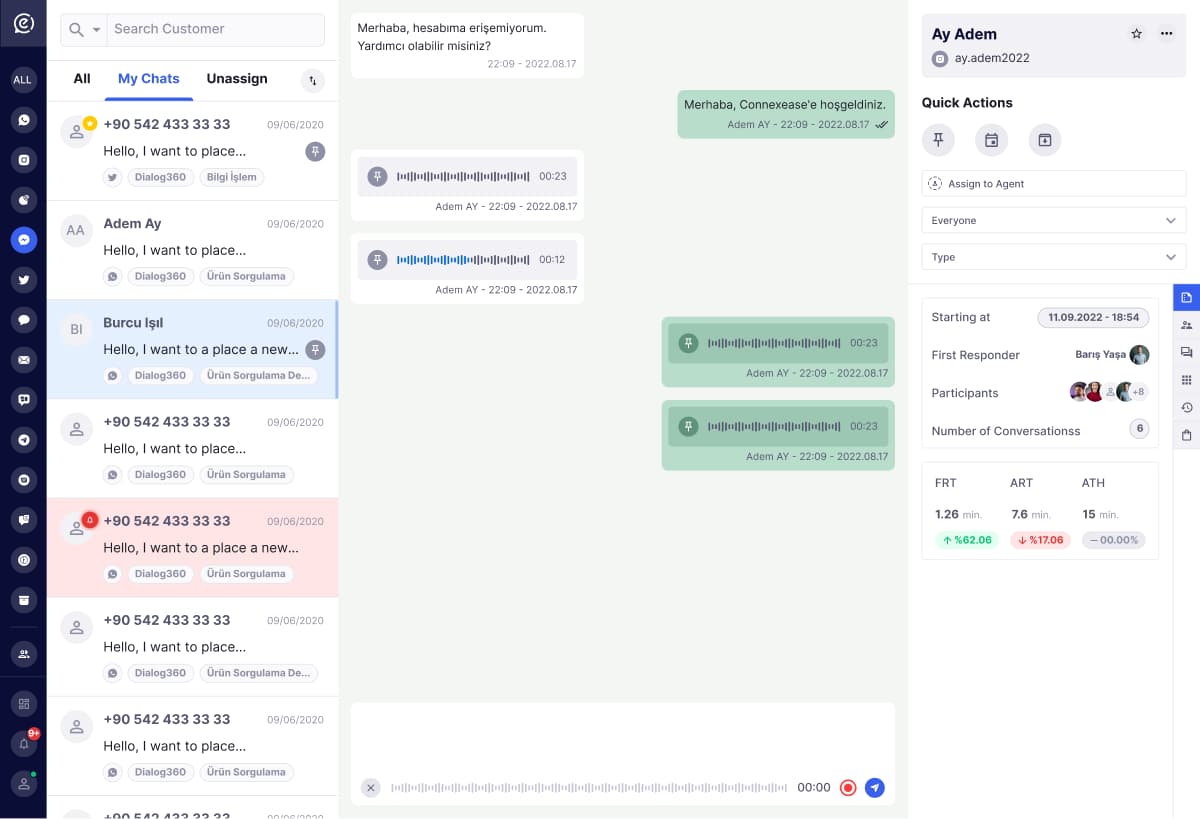1200x819 pixels.
Task: Open notifications bell with 9+ badge
Action: tap(23, 743)
